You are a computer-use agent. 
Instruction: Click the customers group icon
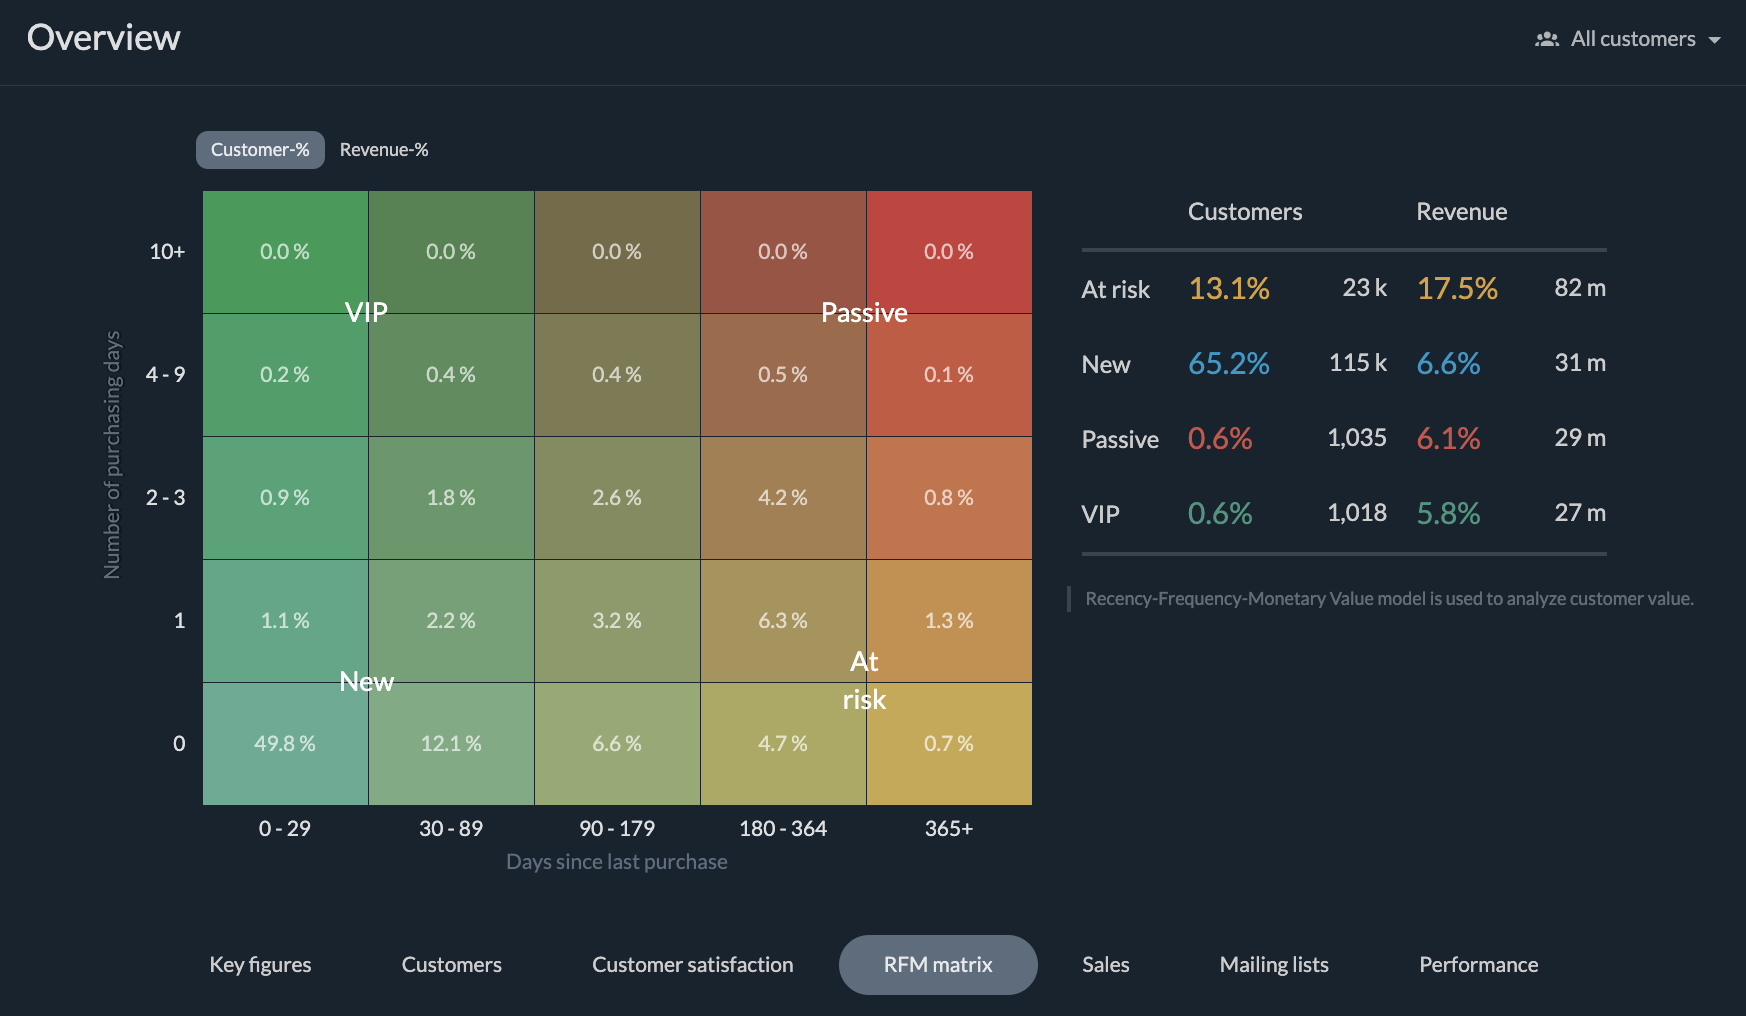(x=1547, y=39)
